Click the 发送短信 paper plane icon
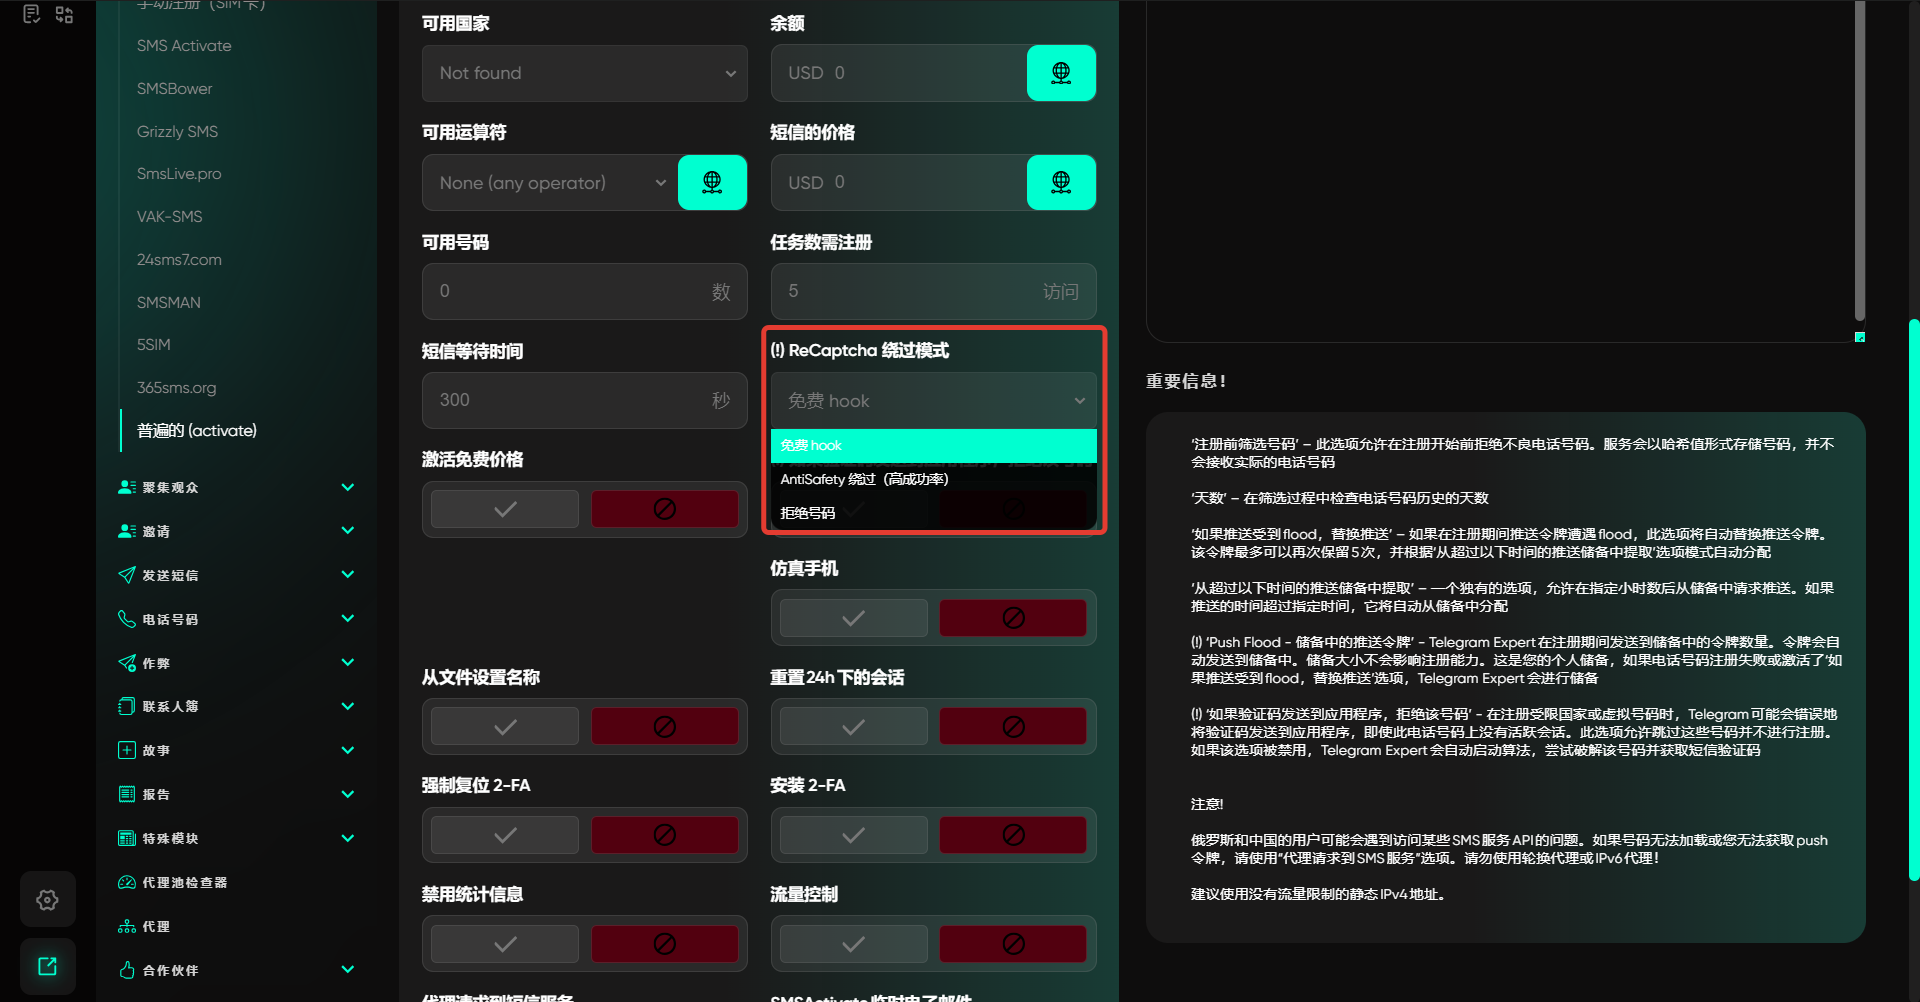1920x1002 pixels. pyautogui.click(x=127, y=575)
